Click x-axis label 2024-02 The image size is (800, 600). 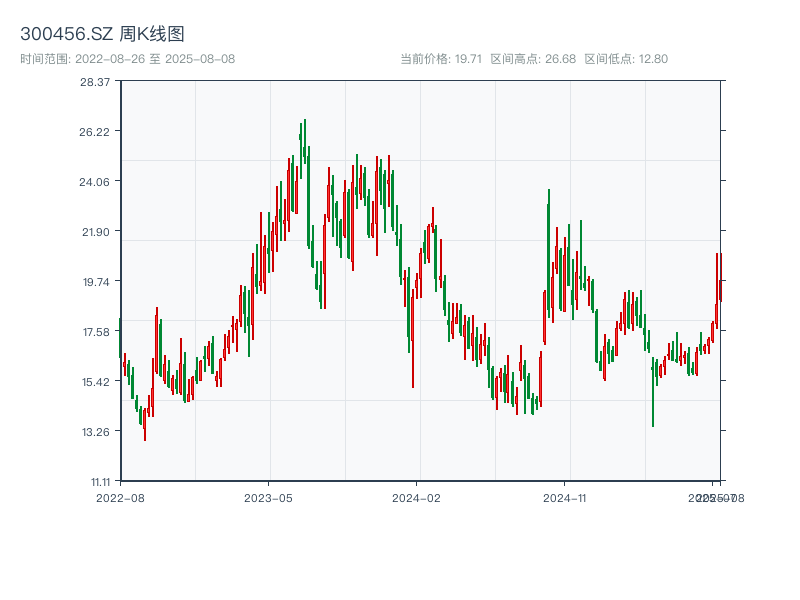(x=416, y=498)
